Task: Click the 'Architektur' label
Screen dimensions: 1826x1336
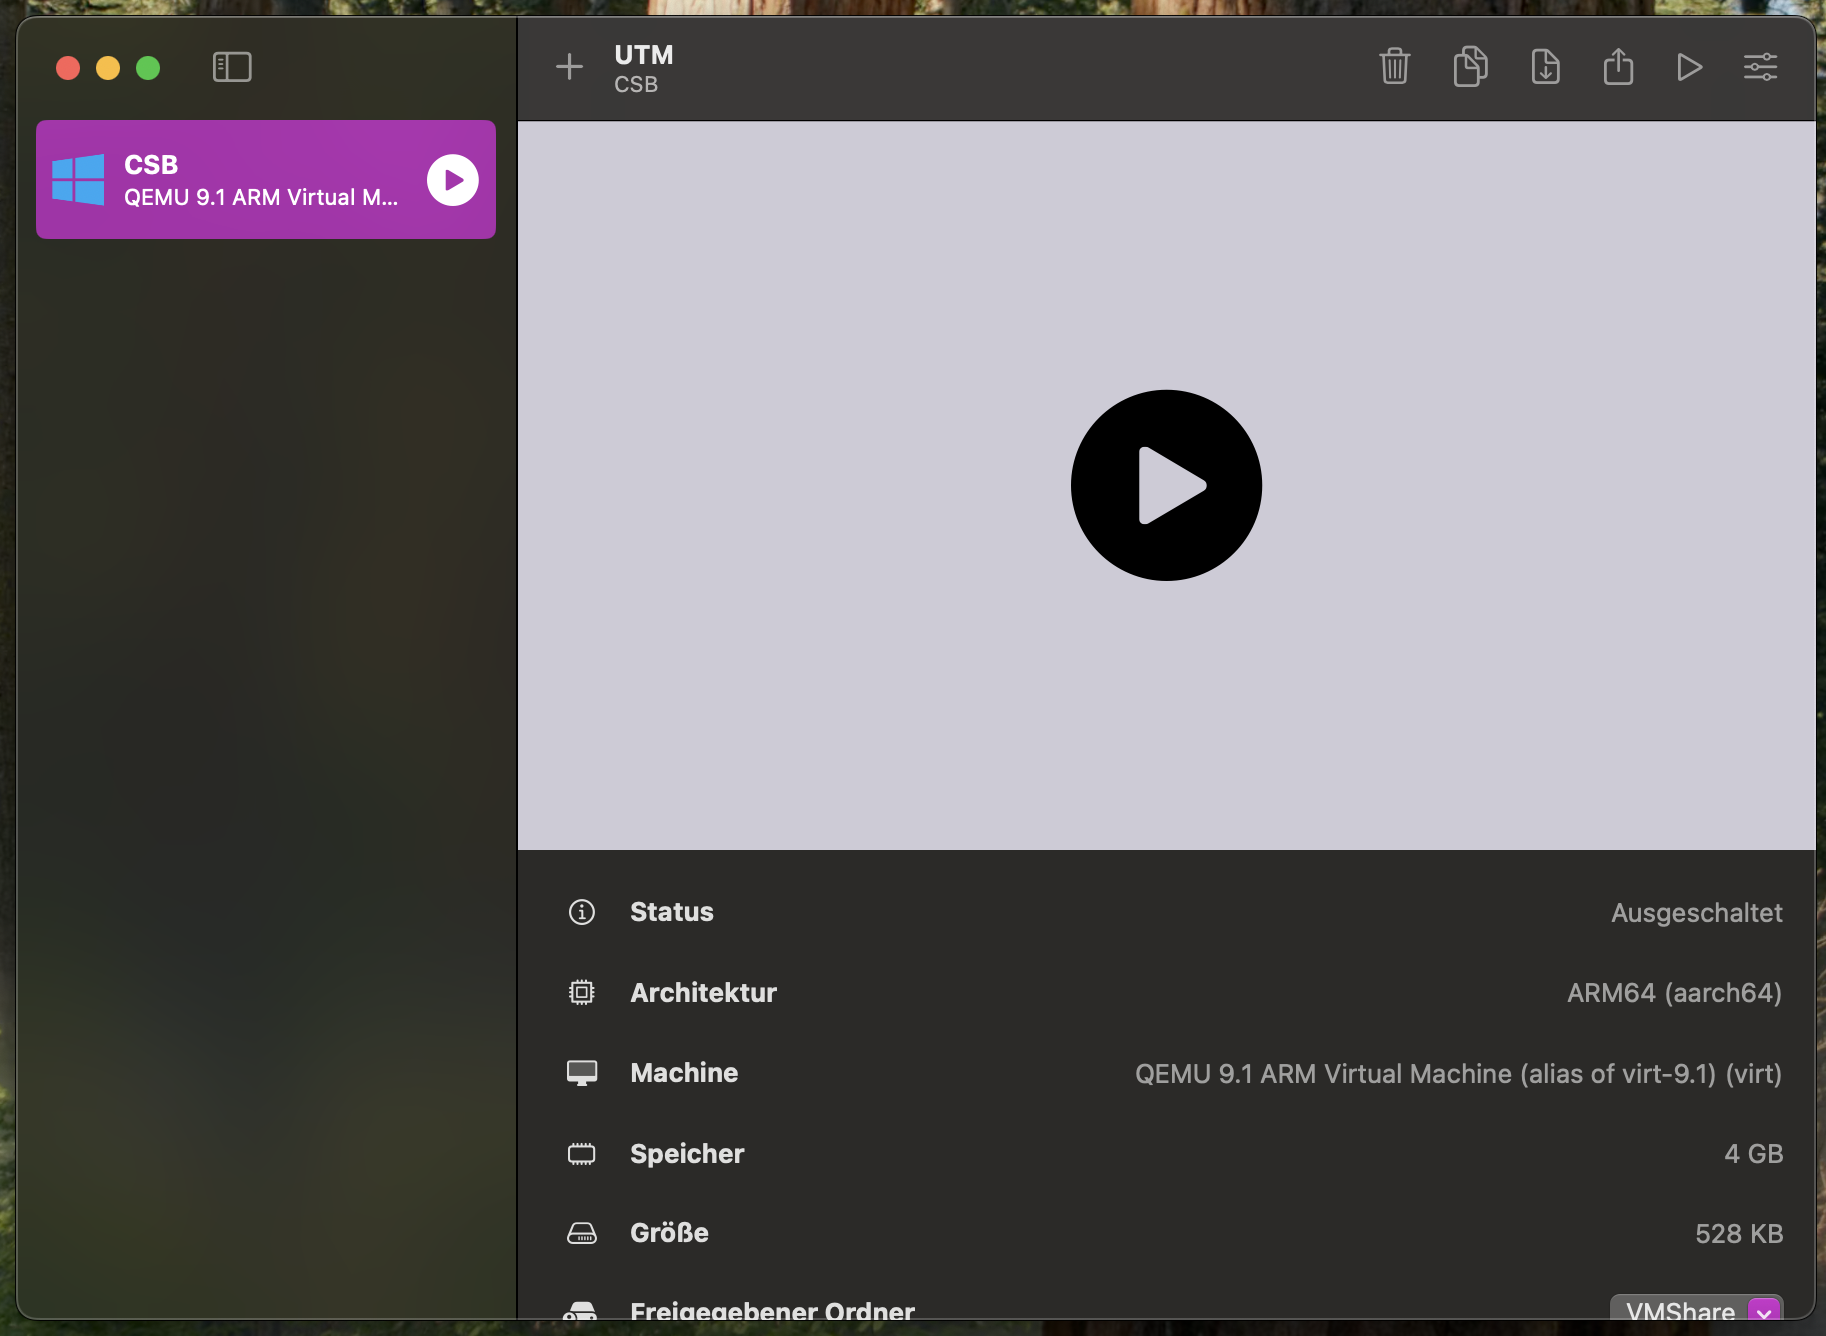Action: pyautogui.click(x=703, y=993)
